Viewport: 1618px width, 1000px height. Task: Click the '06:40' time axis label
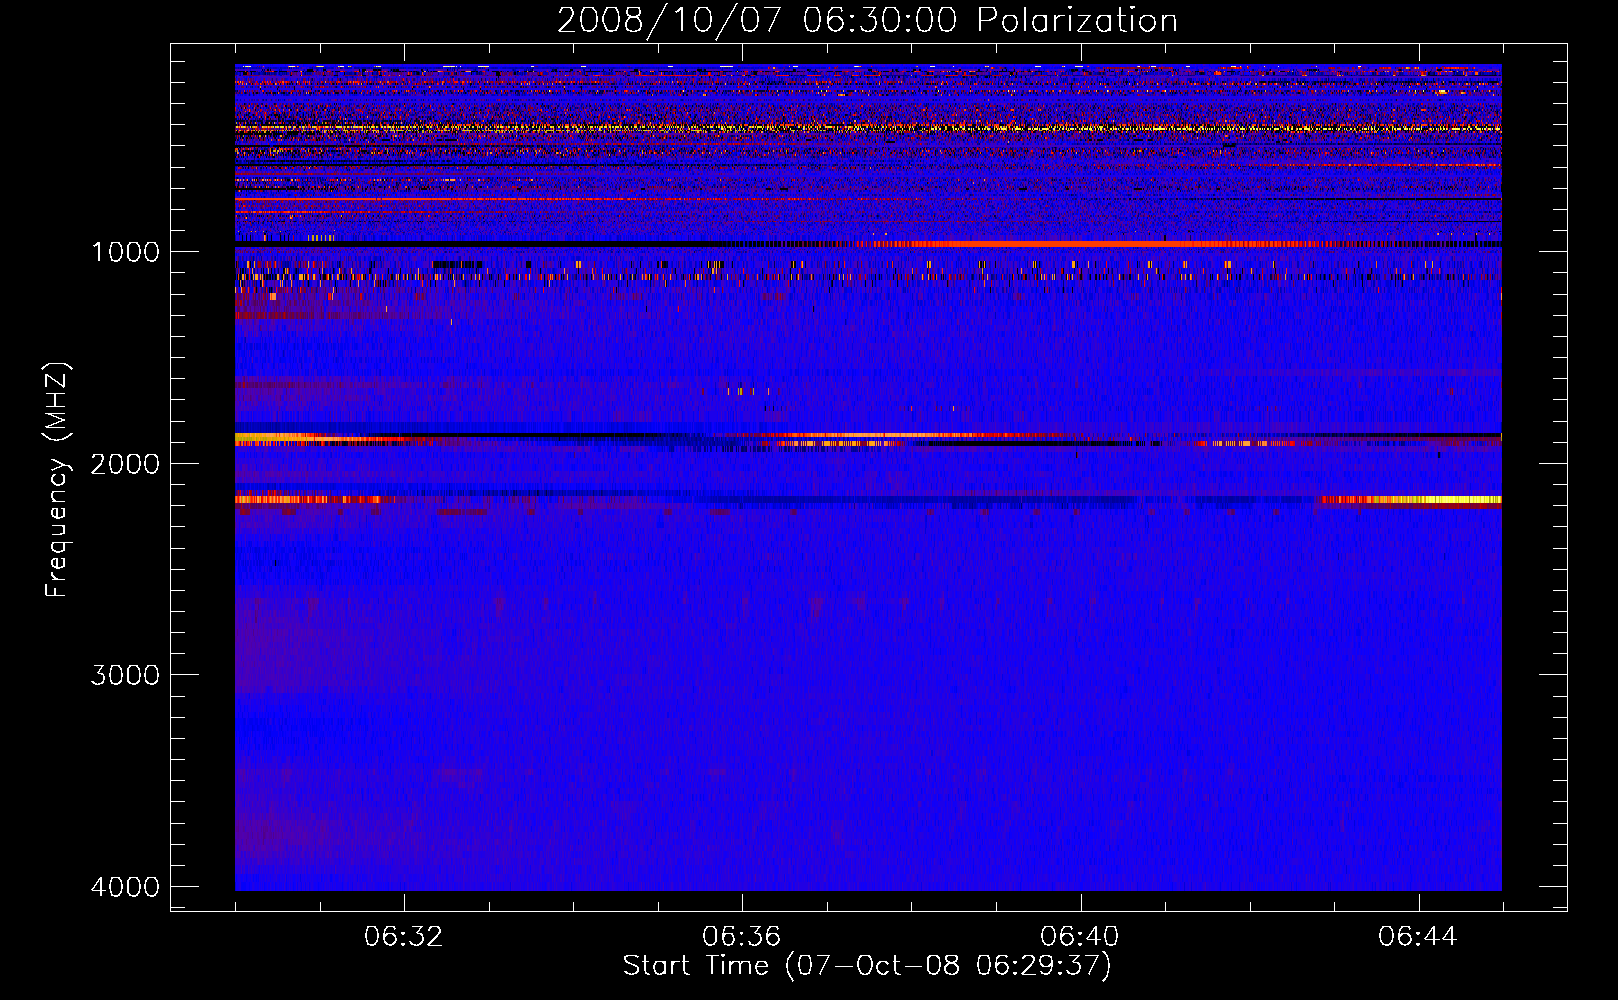(1079, 937)
